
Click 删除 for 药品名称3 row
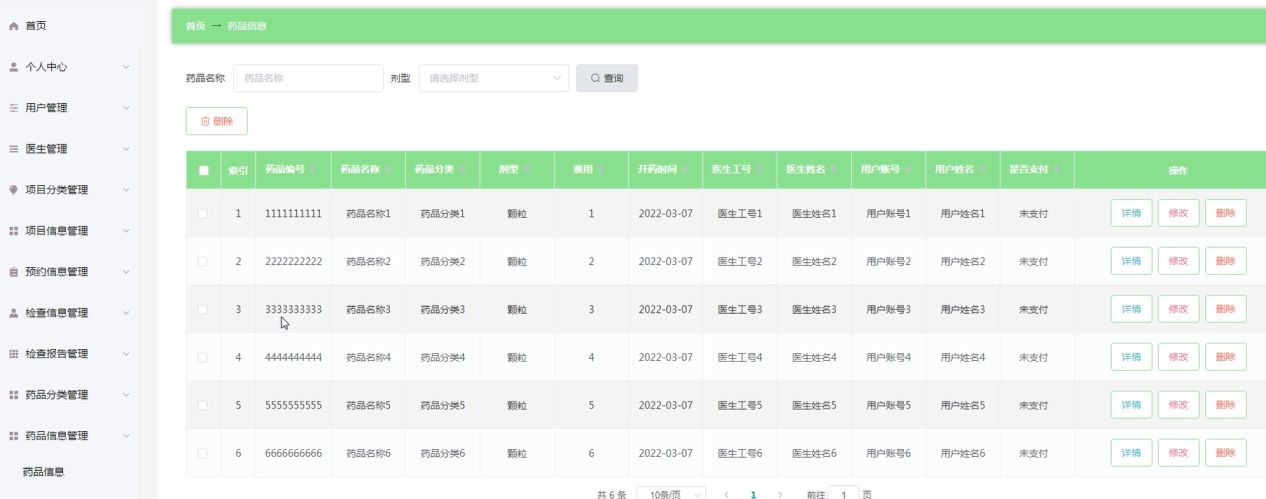coord(1226,309)
